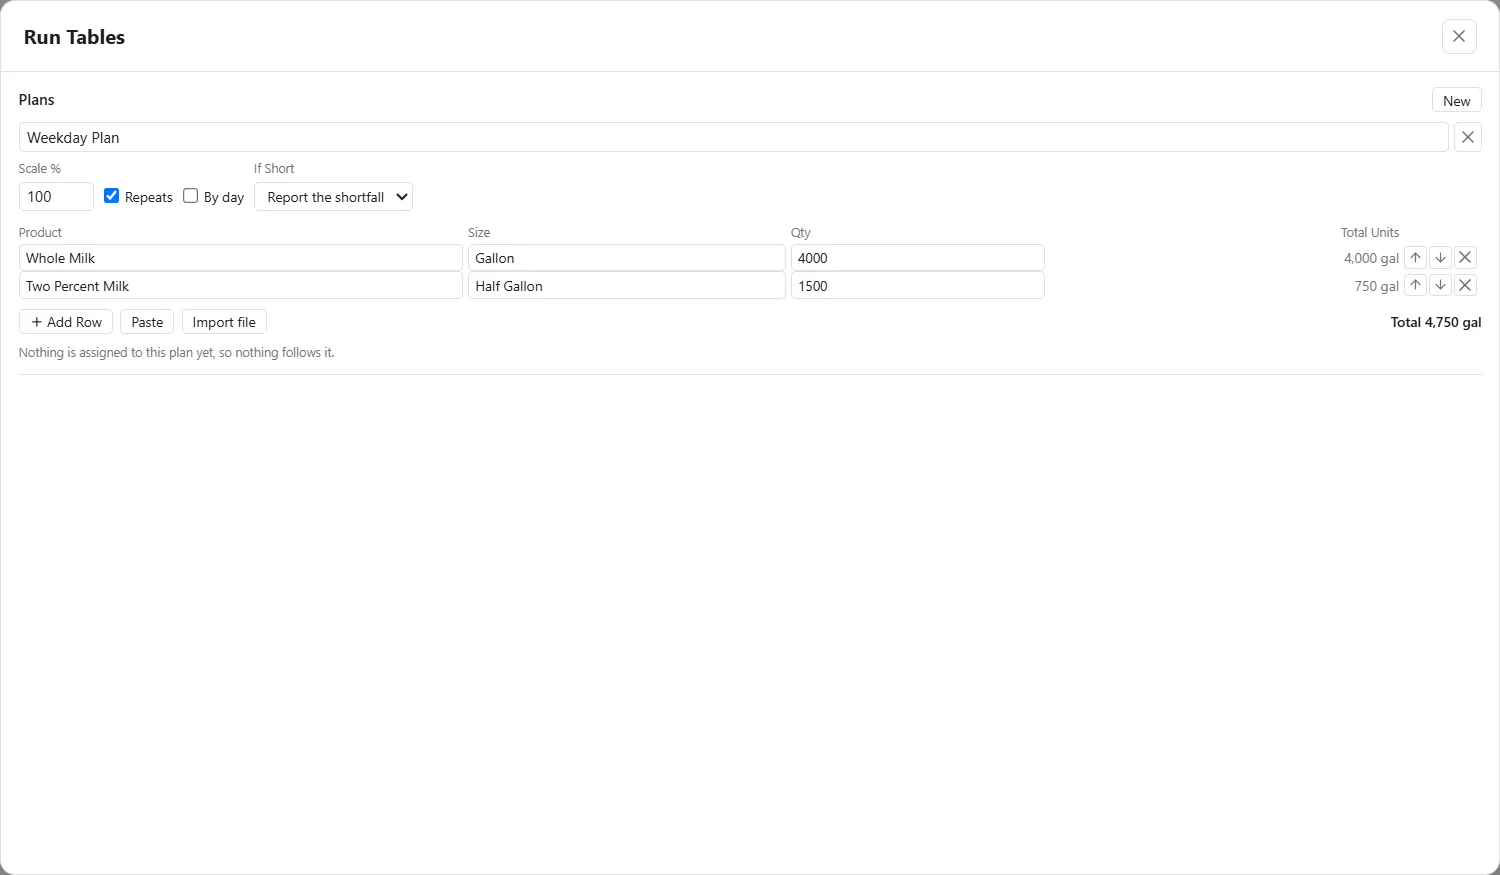The width and height of the screenshot is (1500, 875).
Task: Delete the Whole Milk row
Action: (x=1465, y=258)
